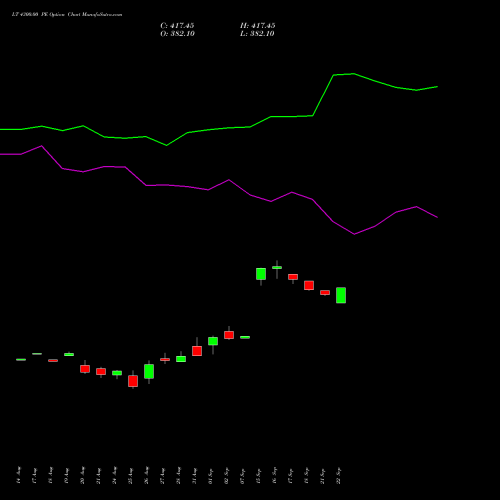The image size is (500, 500).
Task: Select the lowest red candle for 25 Aug
Action: coord(133,381)
